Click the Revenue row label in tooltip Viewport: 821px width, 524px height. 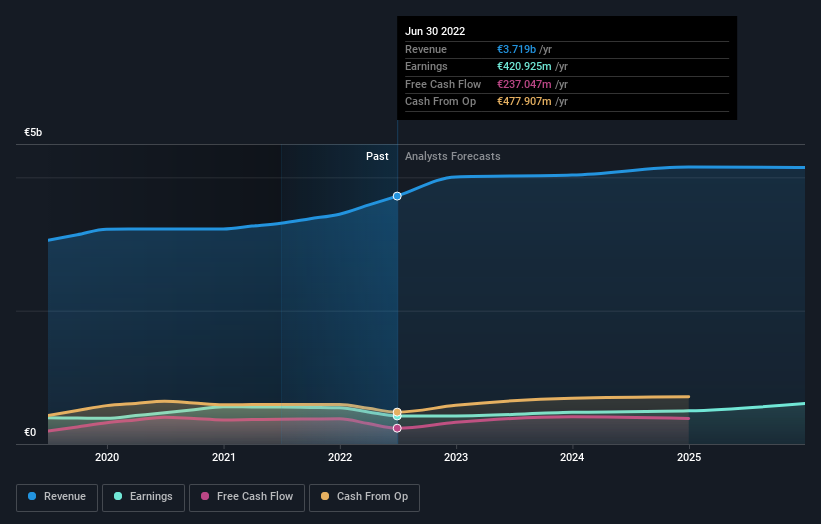point(426,49)
